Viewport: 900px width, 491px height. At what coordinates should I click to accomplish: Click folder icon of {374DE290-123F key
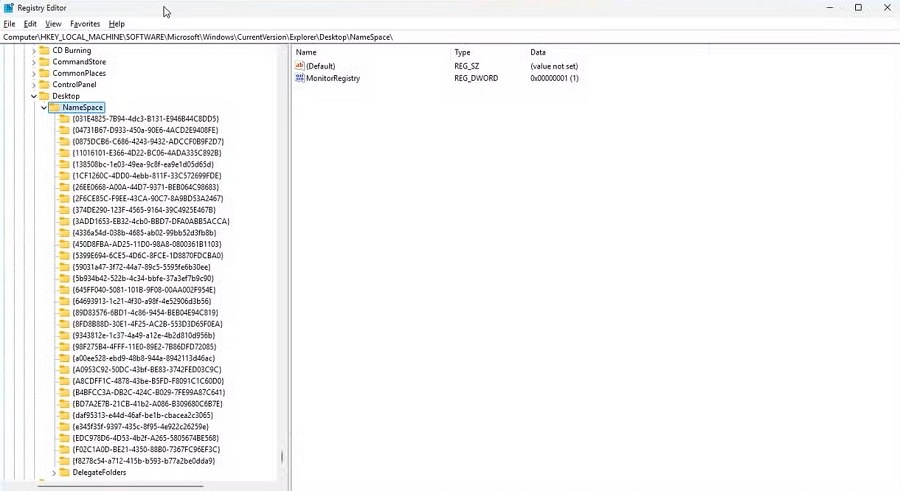coord(64,210)
